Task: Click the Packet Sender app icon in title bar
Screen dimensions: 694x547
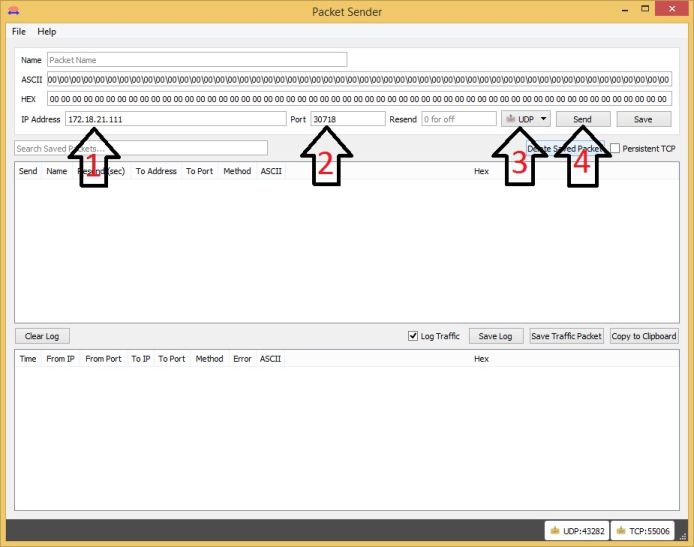Action: [13, 11]
